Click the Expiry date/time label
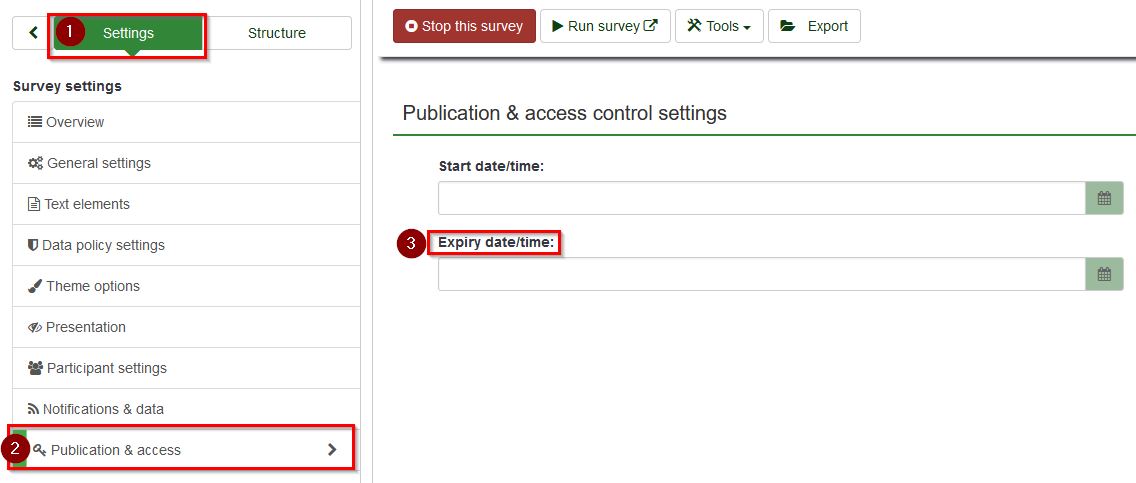Viewport: 1136px width, 483px height. point(496,243)
